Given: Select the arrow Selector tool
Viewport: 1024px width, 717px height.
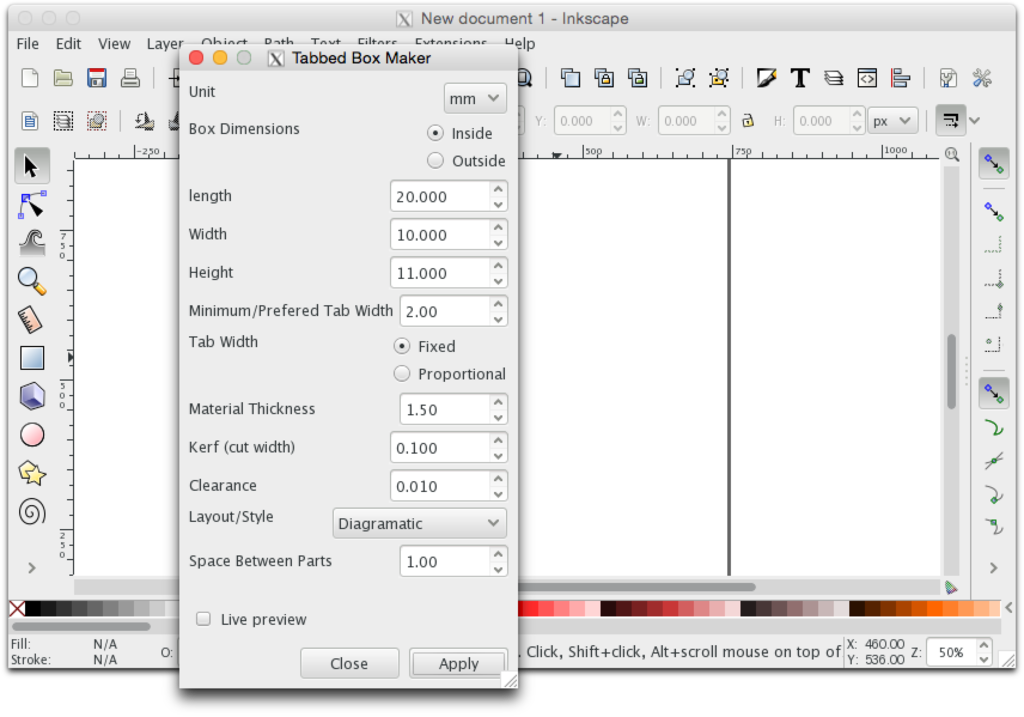Looking at the screenshot, I should [31, 166].
